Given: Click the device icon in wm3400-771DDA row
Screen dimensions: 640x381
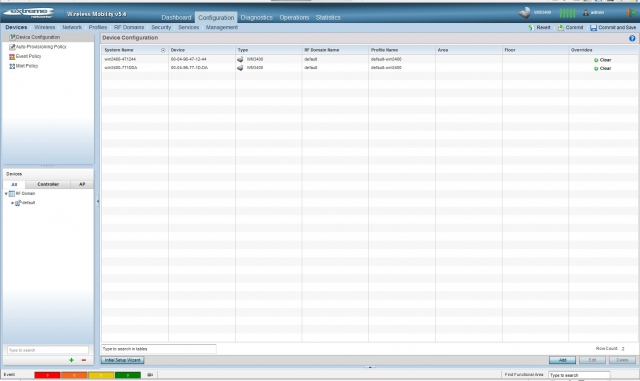Looking at the screenshot, I should pyautogui.click(x=240, y=68).
